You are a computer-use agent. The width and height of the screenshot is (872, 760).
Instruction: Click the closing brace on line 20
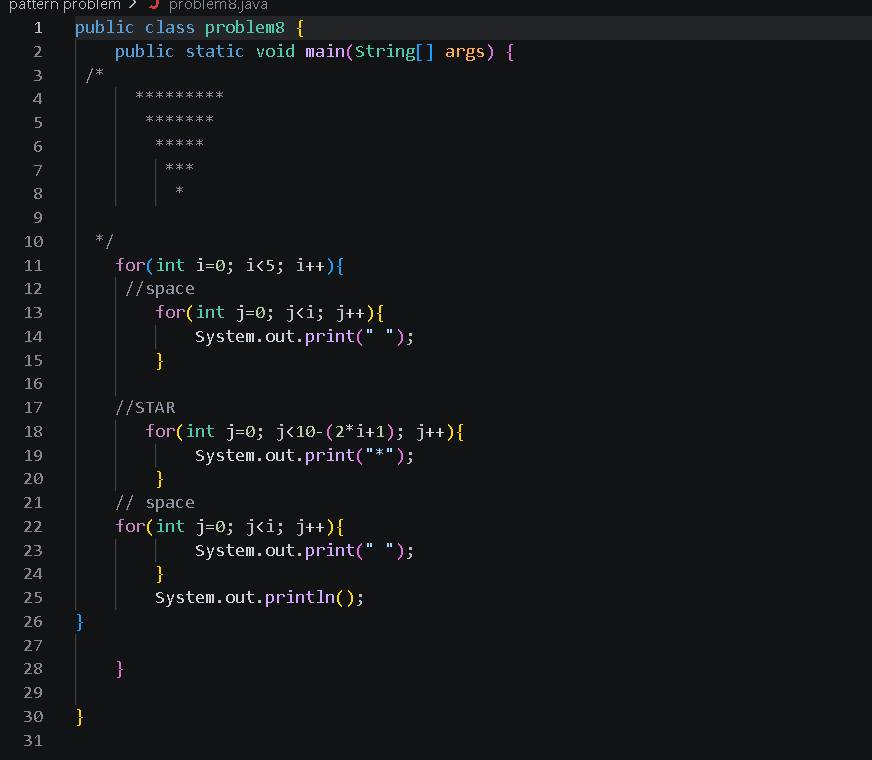coord(160,479)
